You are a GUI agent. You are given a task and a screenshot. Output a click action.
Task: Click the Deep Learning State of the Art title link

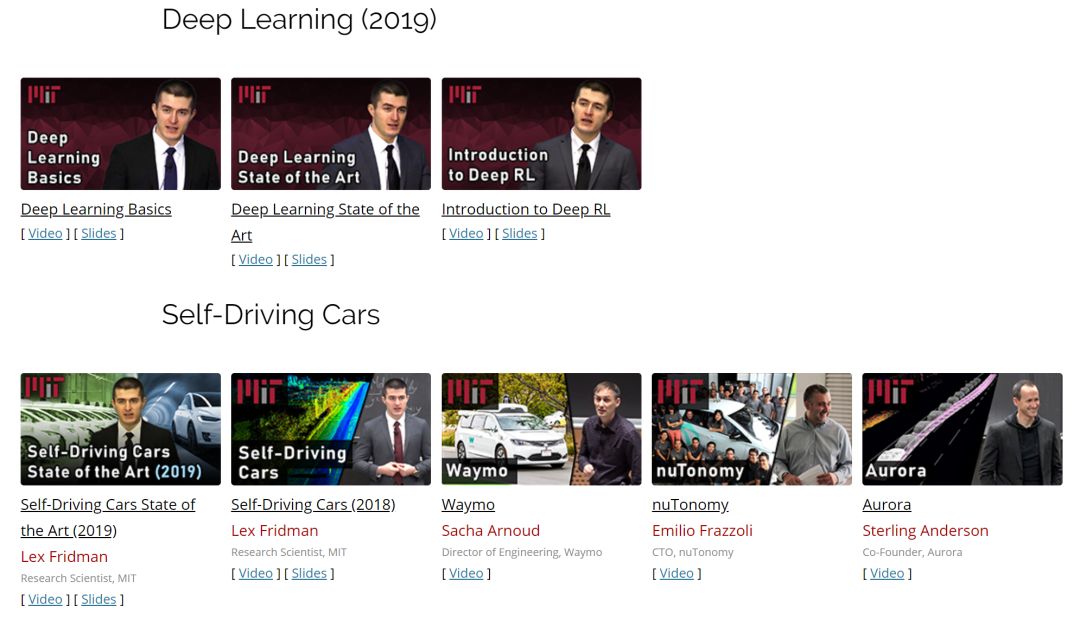pyautogui.click(x=325, y=222)
